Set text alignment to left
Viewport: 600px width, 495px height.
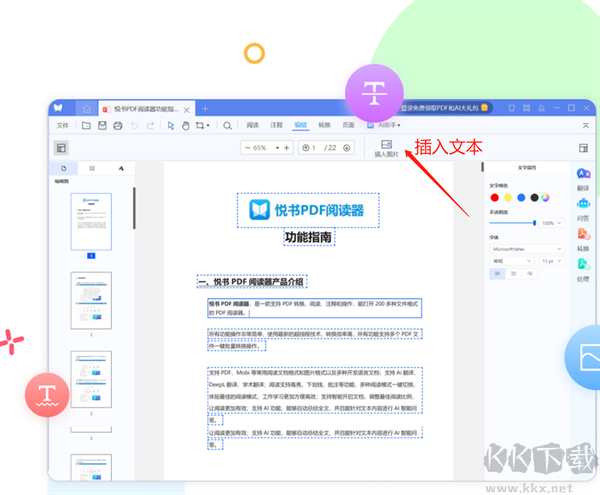497,274
